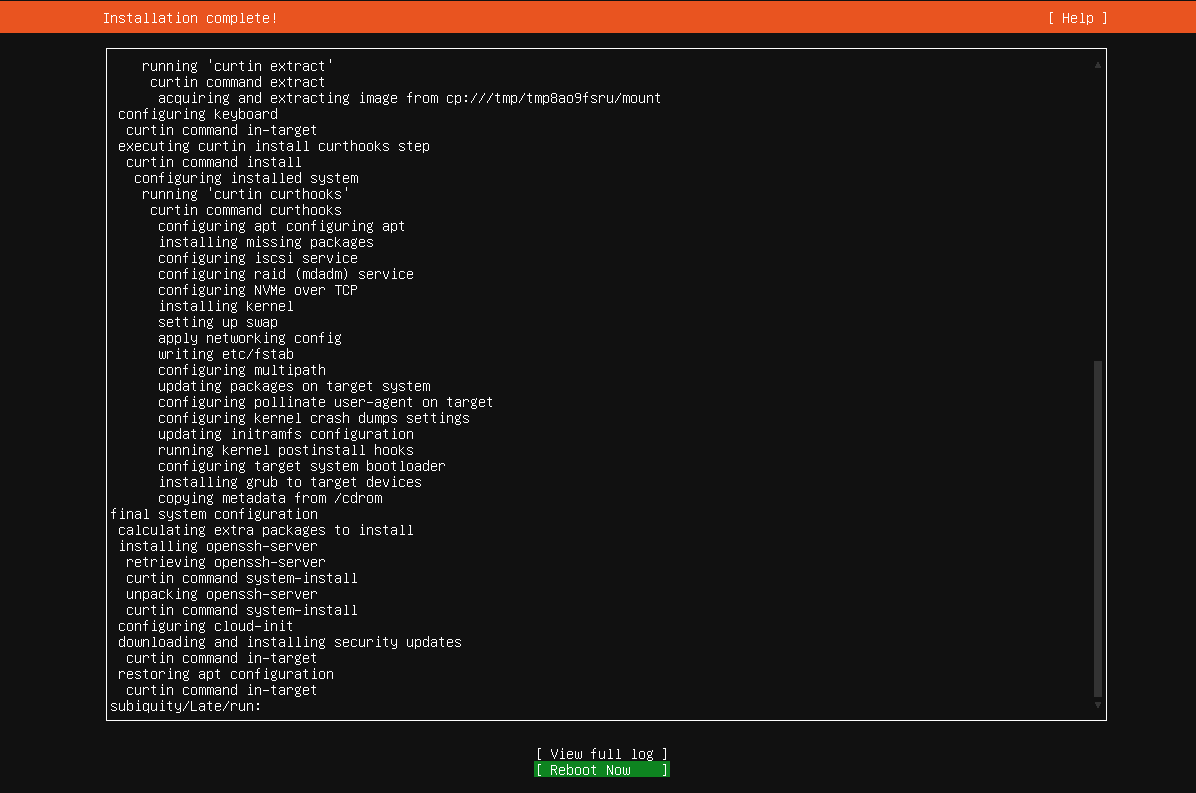Select the 'installing openssh-server' log line

coord(217,546)
